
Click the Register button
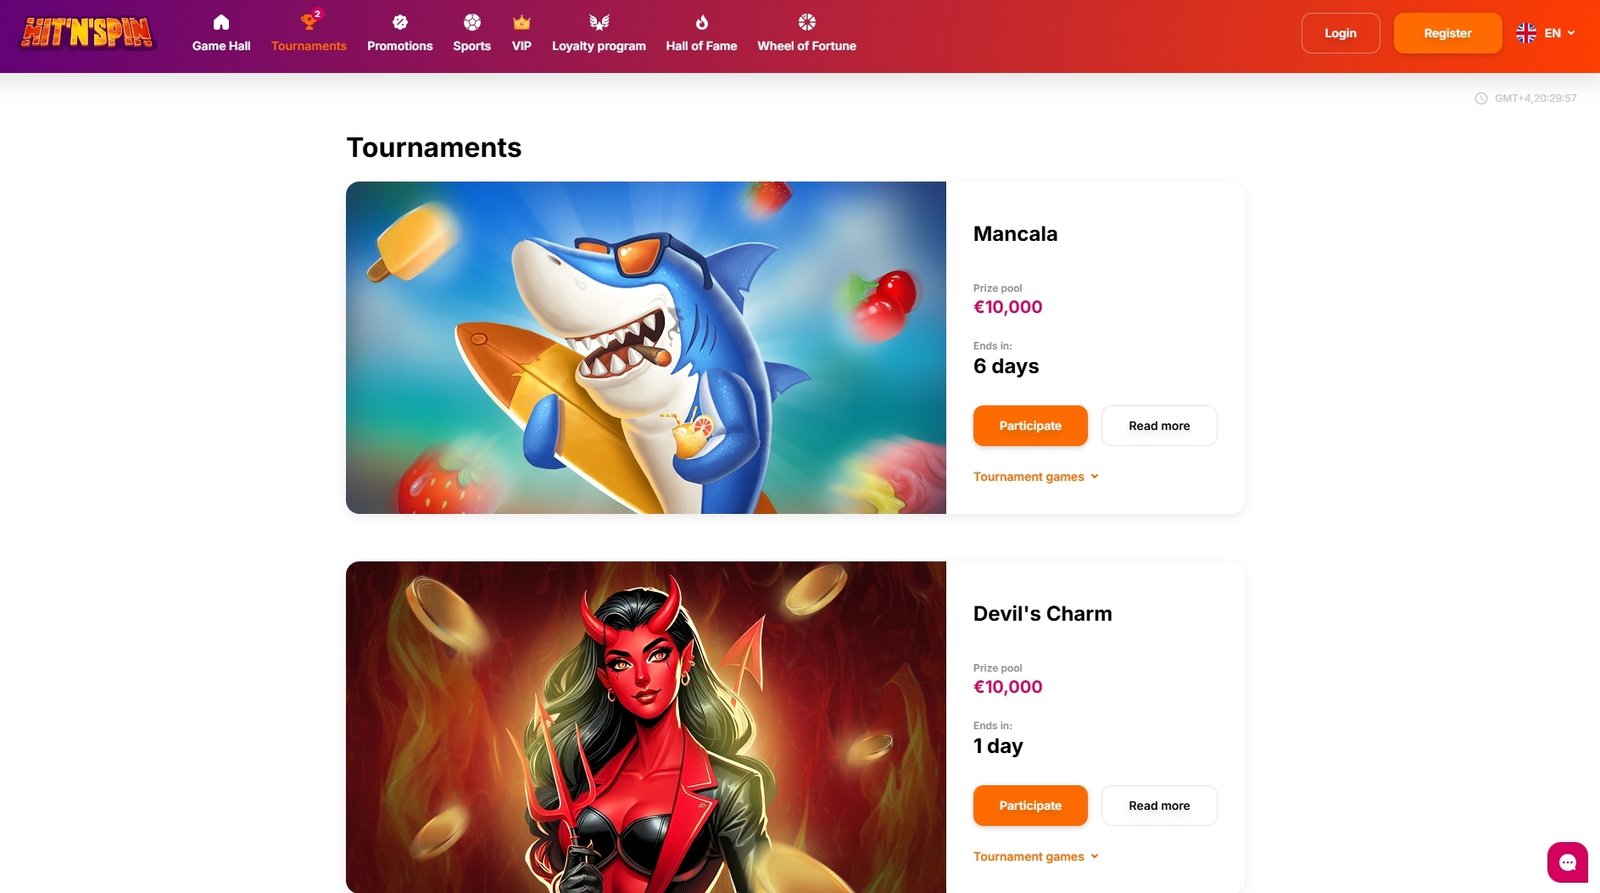pos(1447,33)
